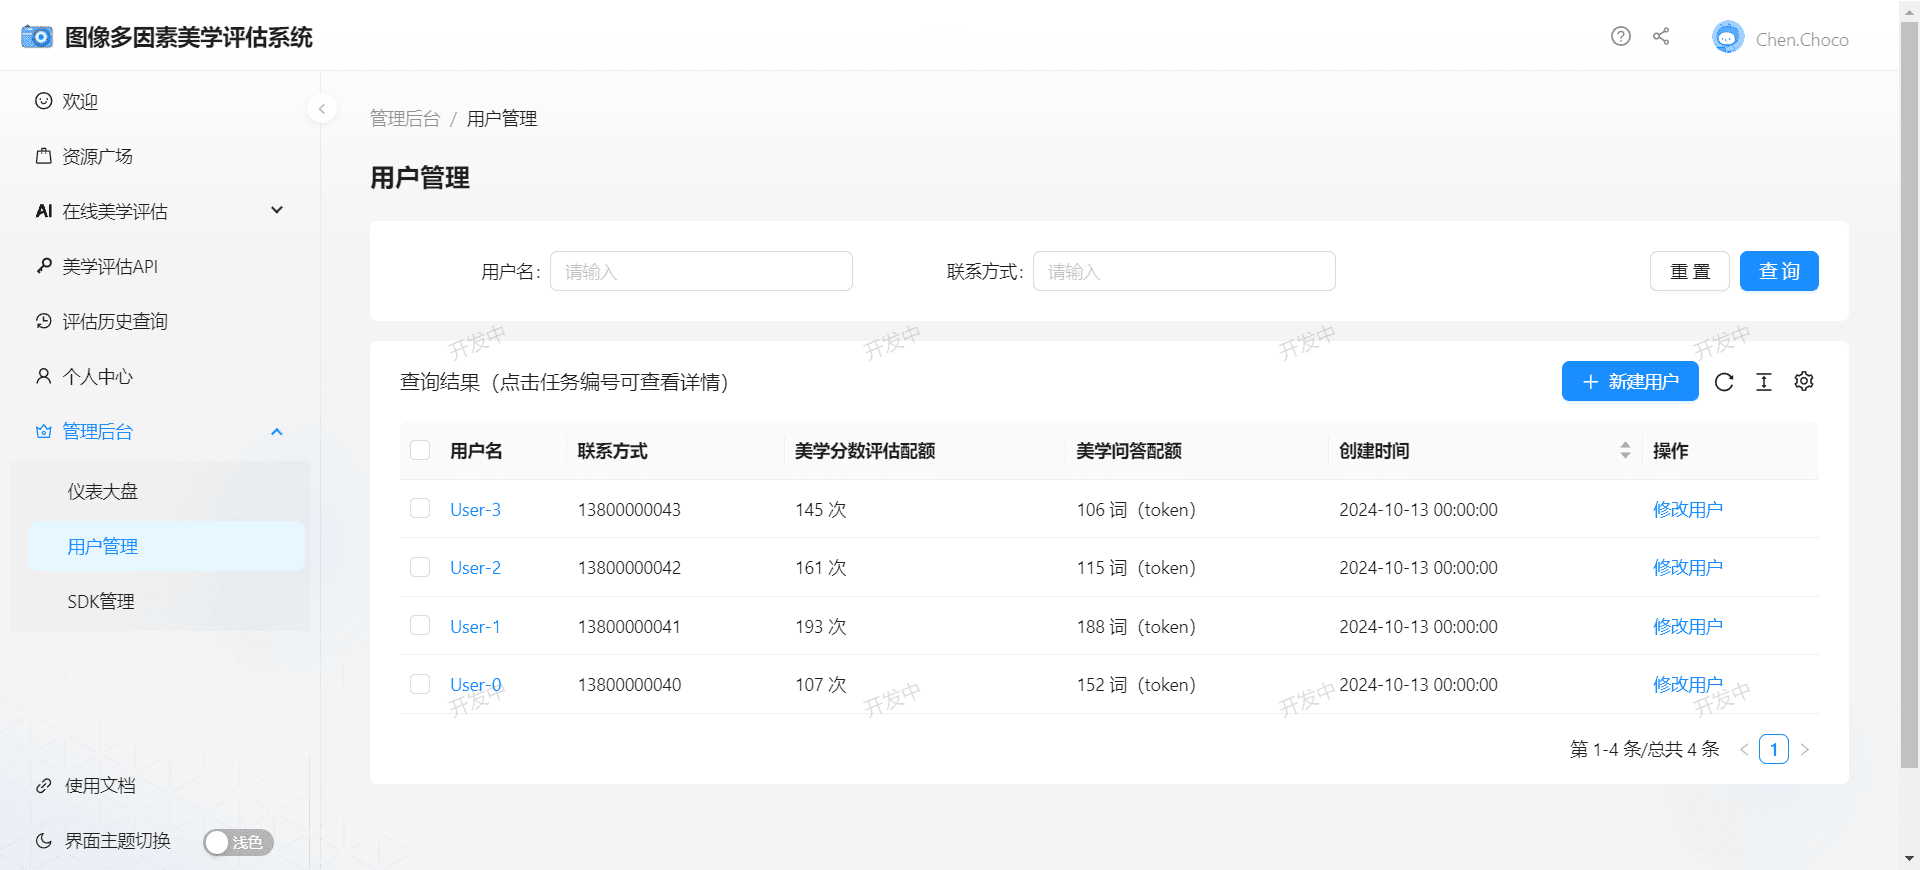Click the help question mark icon
1920x870 pixels.
(1620, 37)
